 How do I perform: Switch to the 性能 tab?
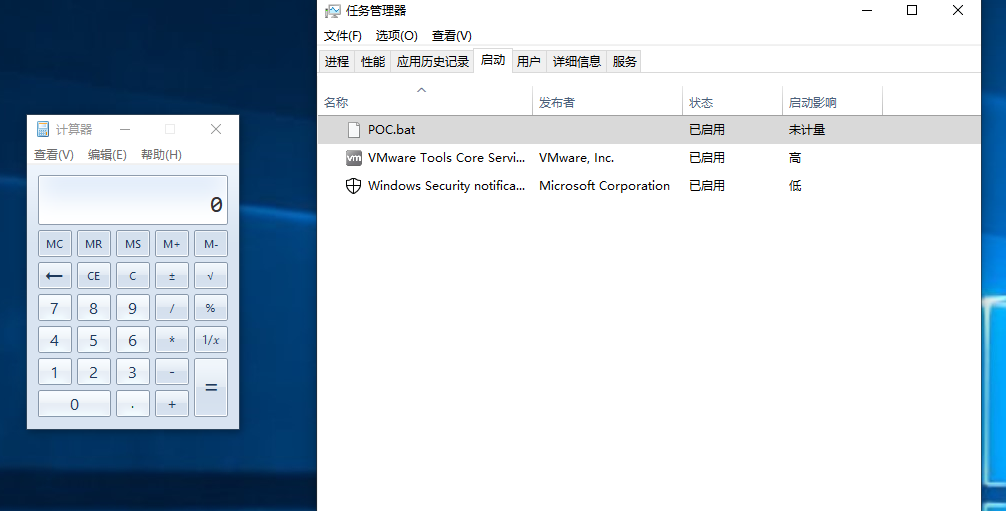373,62
